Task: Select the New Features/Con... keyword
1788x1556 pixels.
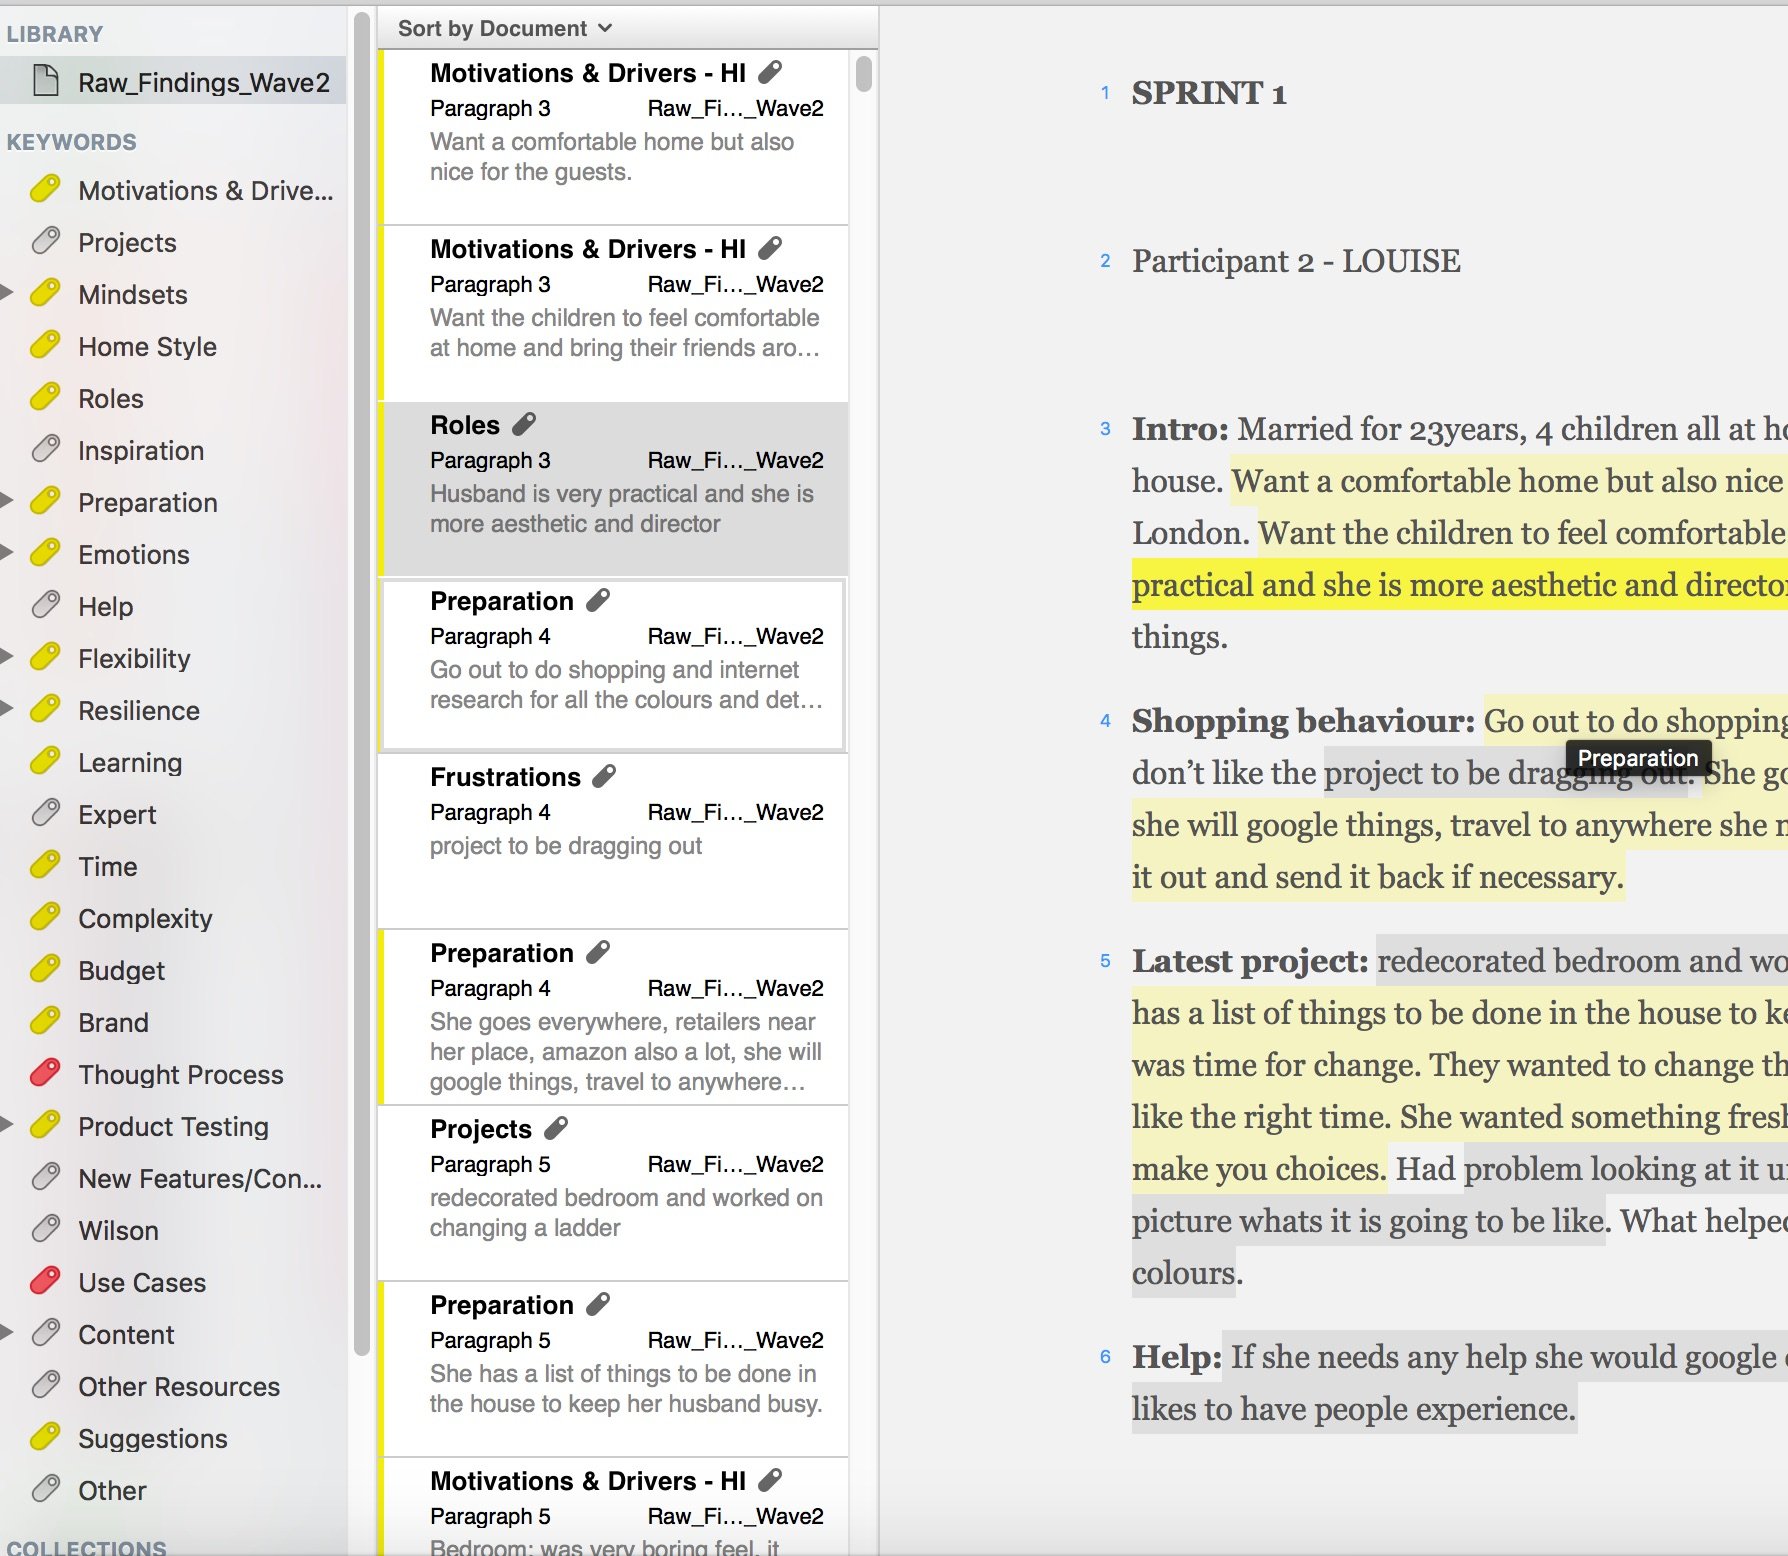Action: [x=173, y=1178]
